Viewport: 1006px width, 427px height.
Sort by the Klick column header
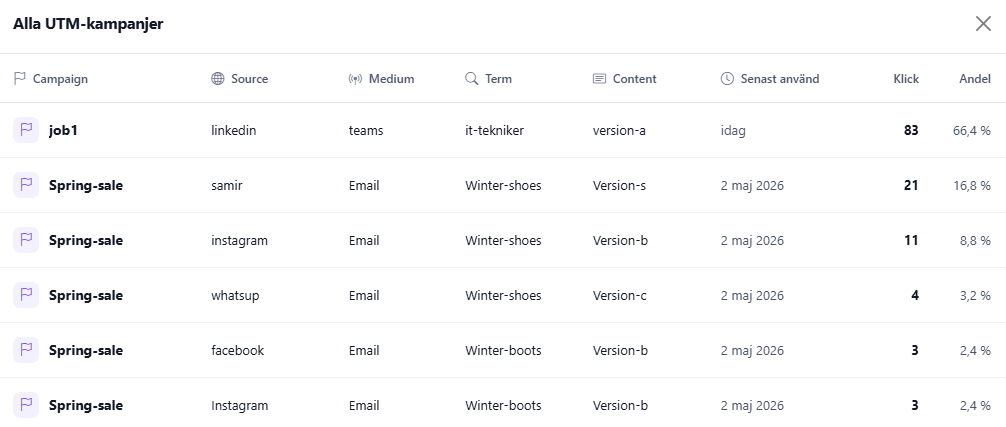(906, 79)
